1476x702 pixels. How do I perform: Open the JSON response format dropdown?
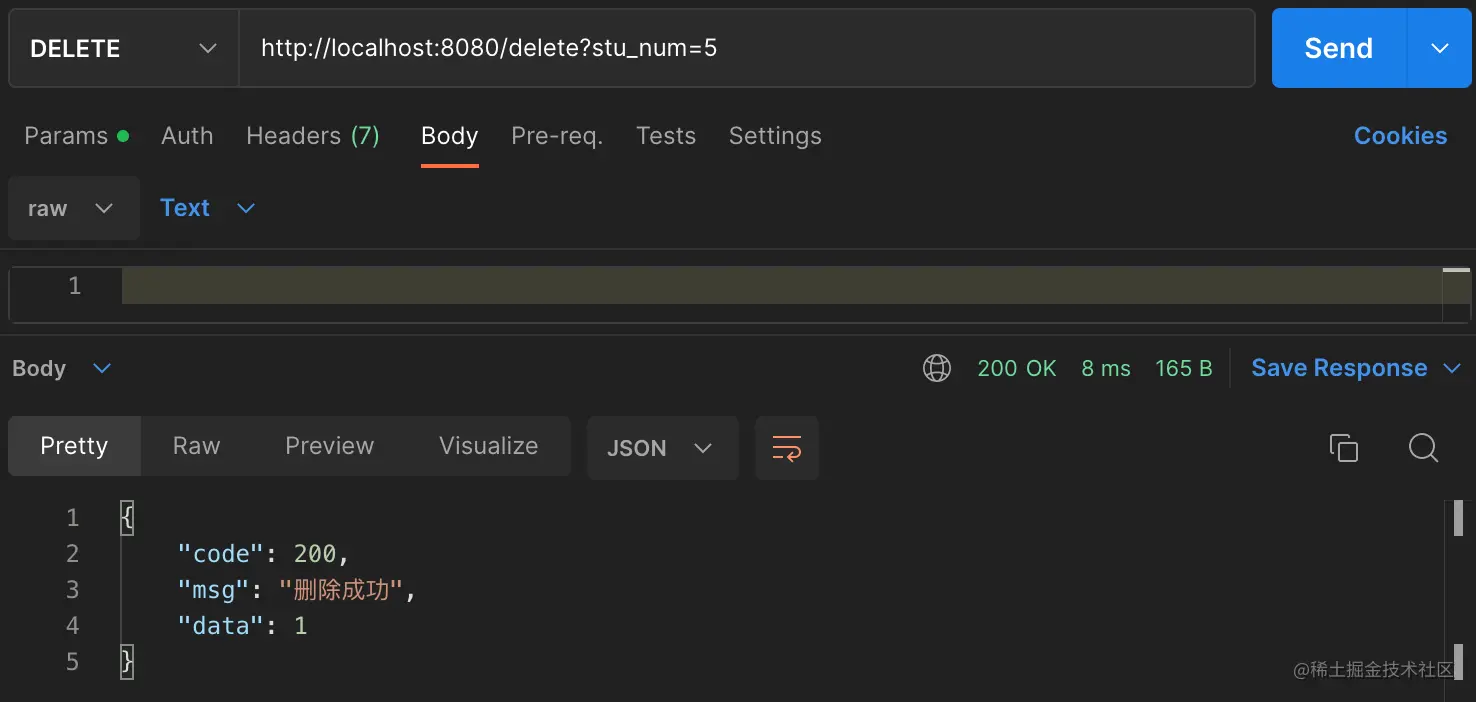coord(661,448)
